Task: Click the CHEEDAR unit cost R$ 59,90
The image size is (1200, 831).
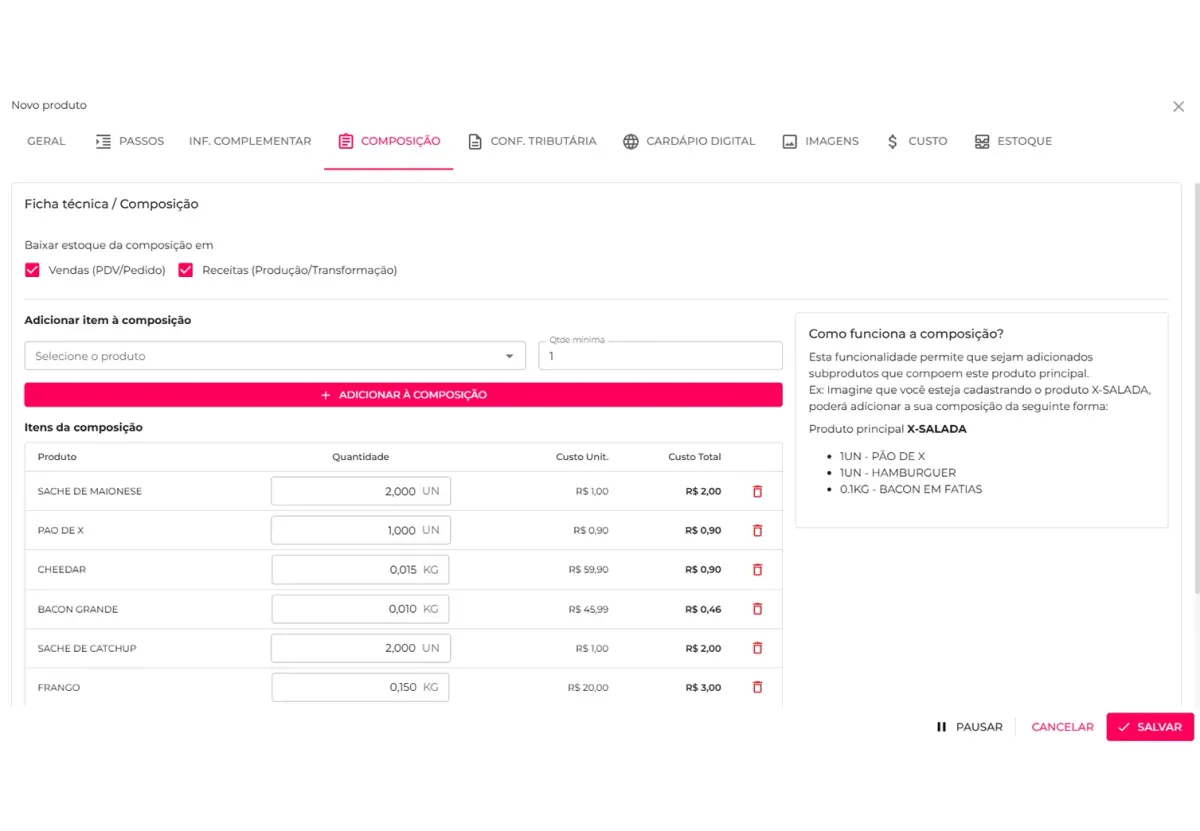Action: click(x=589, y=569)
